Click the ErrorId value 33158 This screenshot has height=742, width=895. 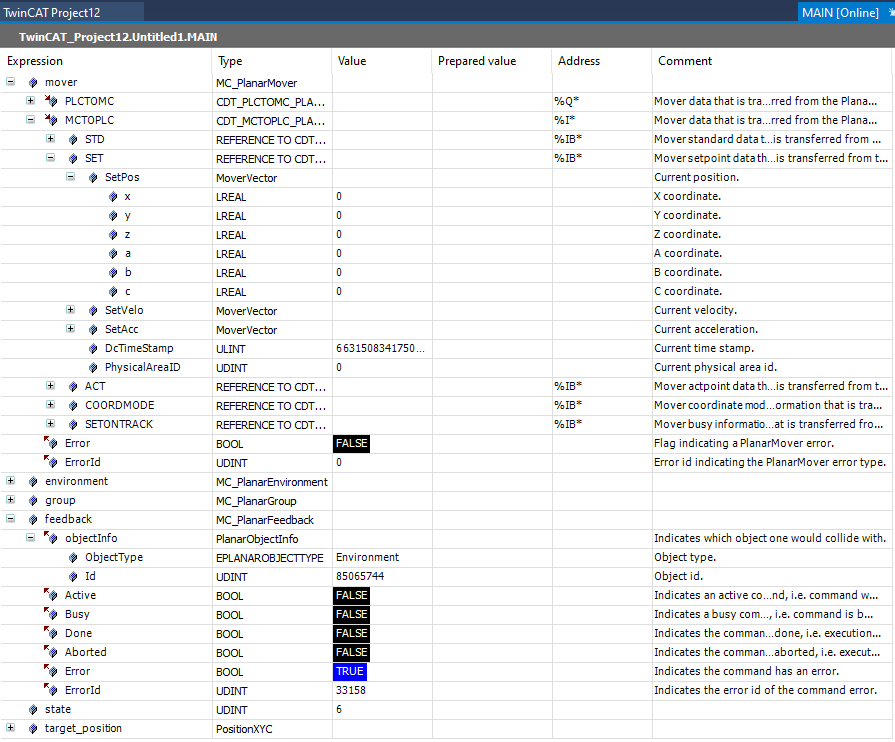tap(350, 690)
